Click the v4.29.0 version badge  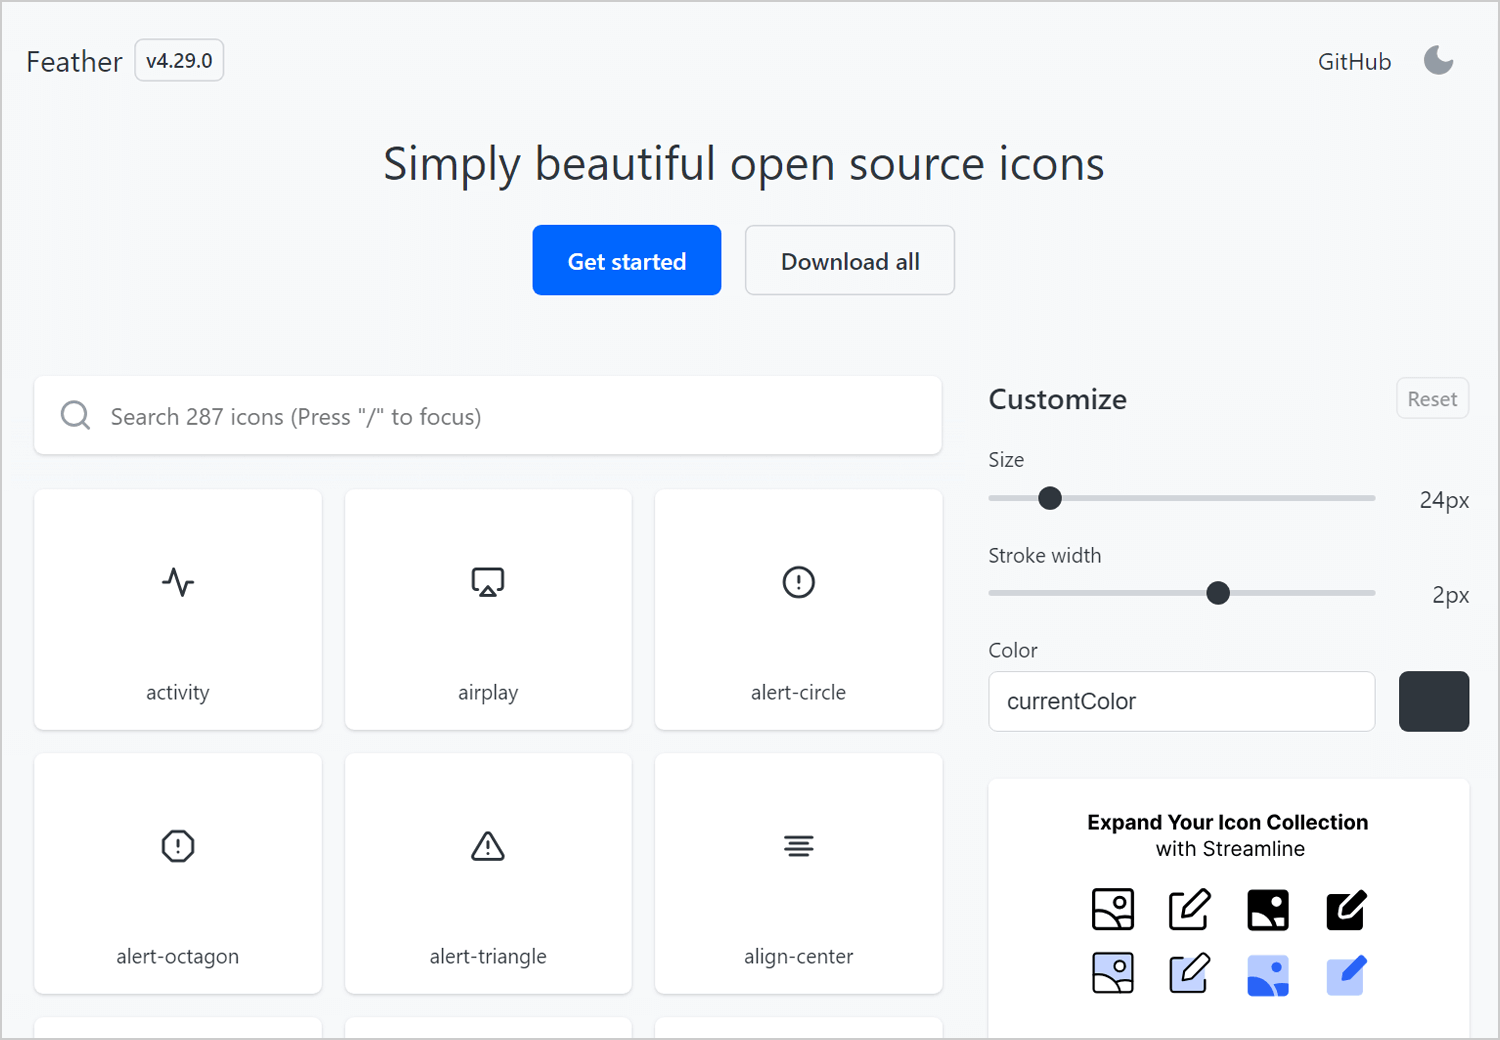[179, 60]
